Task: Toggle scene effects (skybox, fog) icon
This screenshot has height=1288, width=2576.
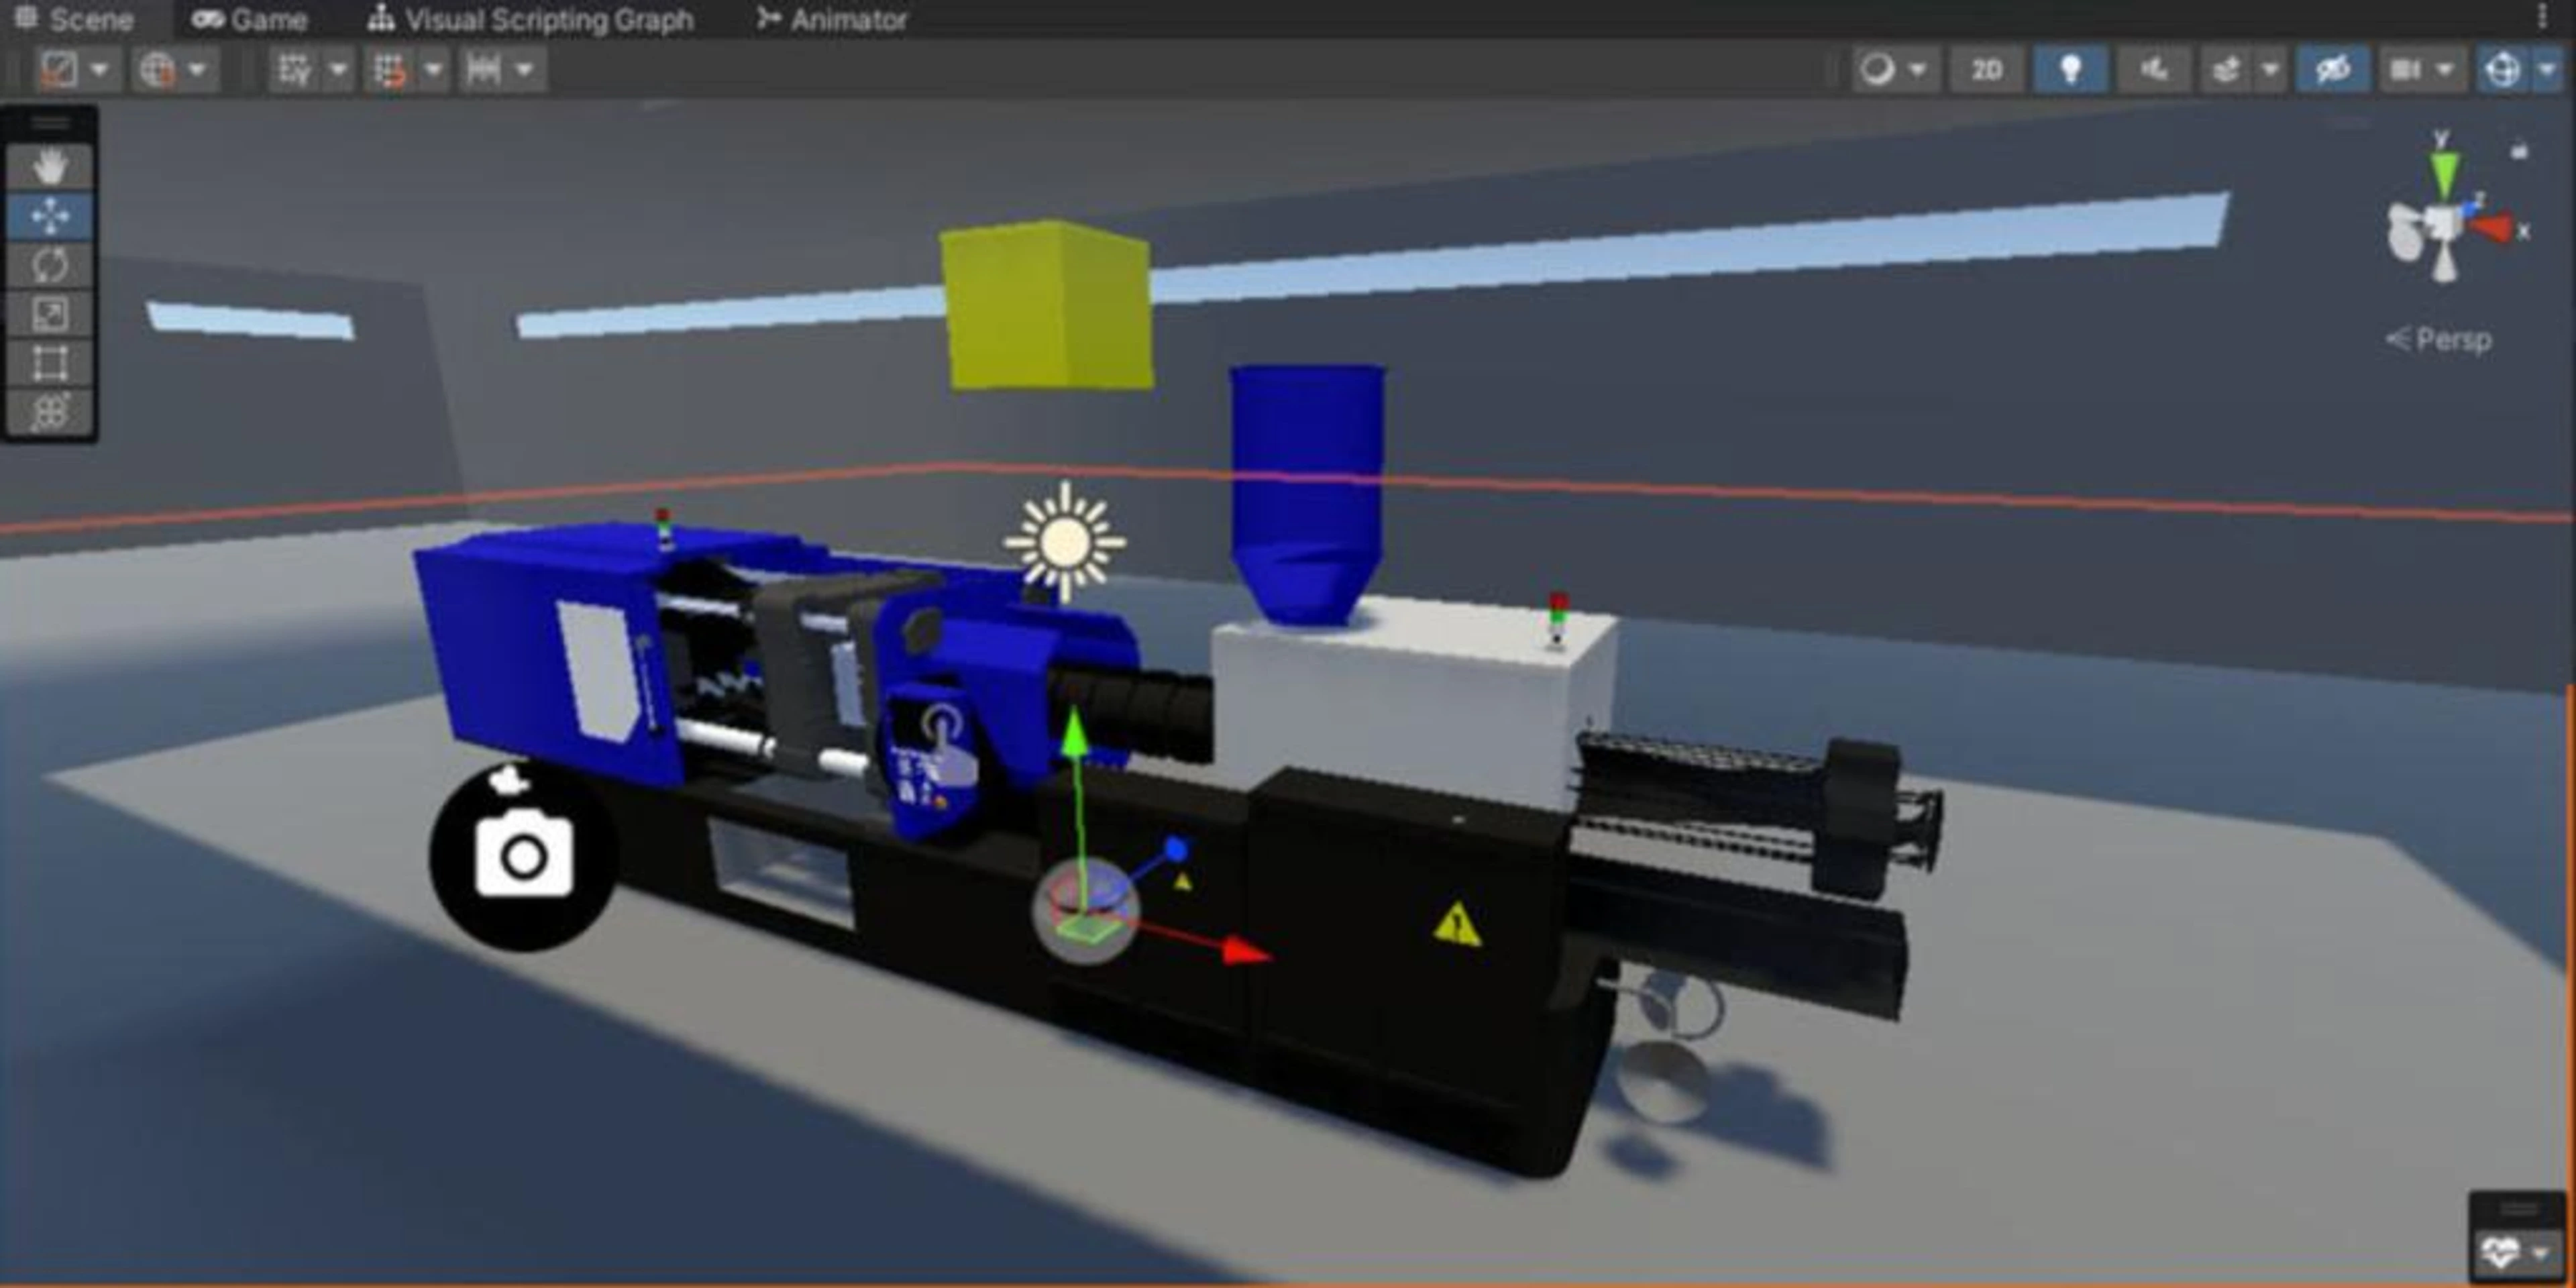Action: pos(2227,69)
